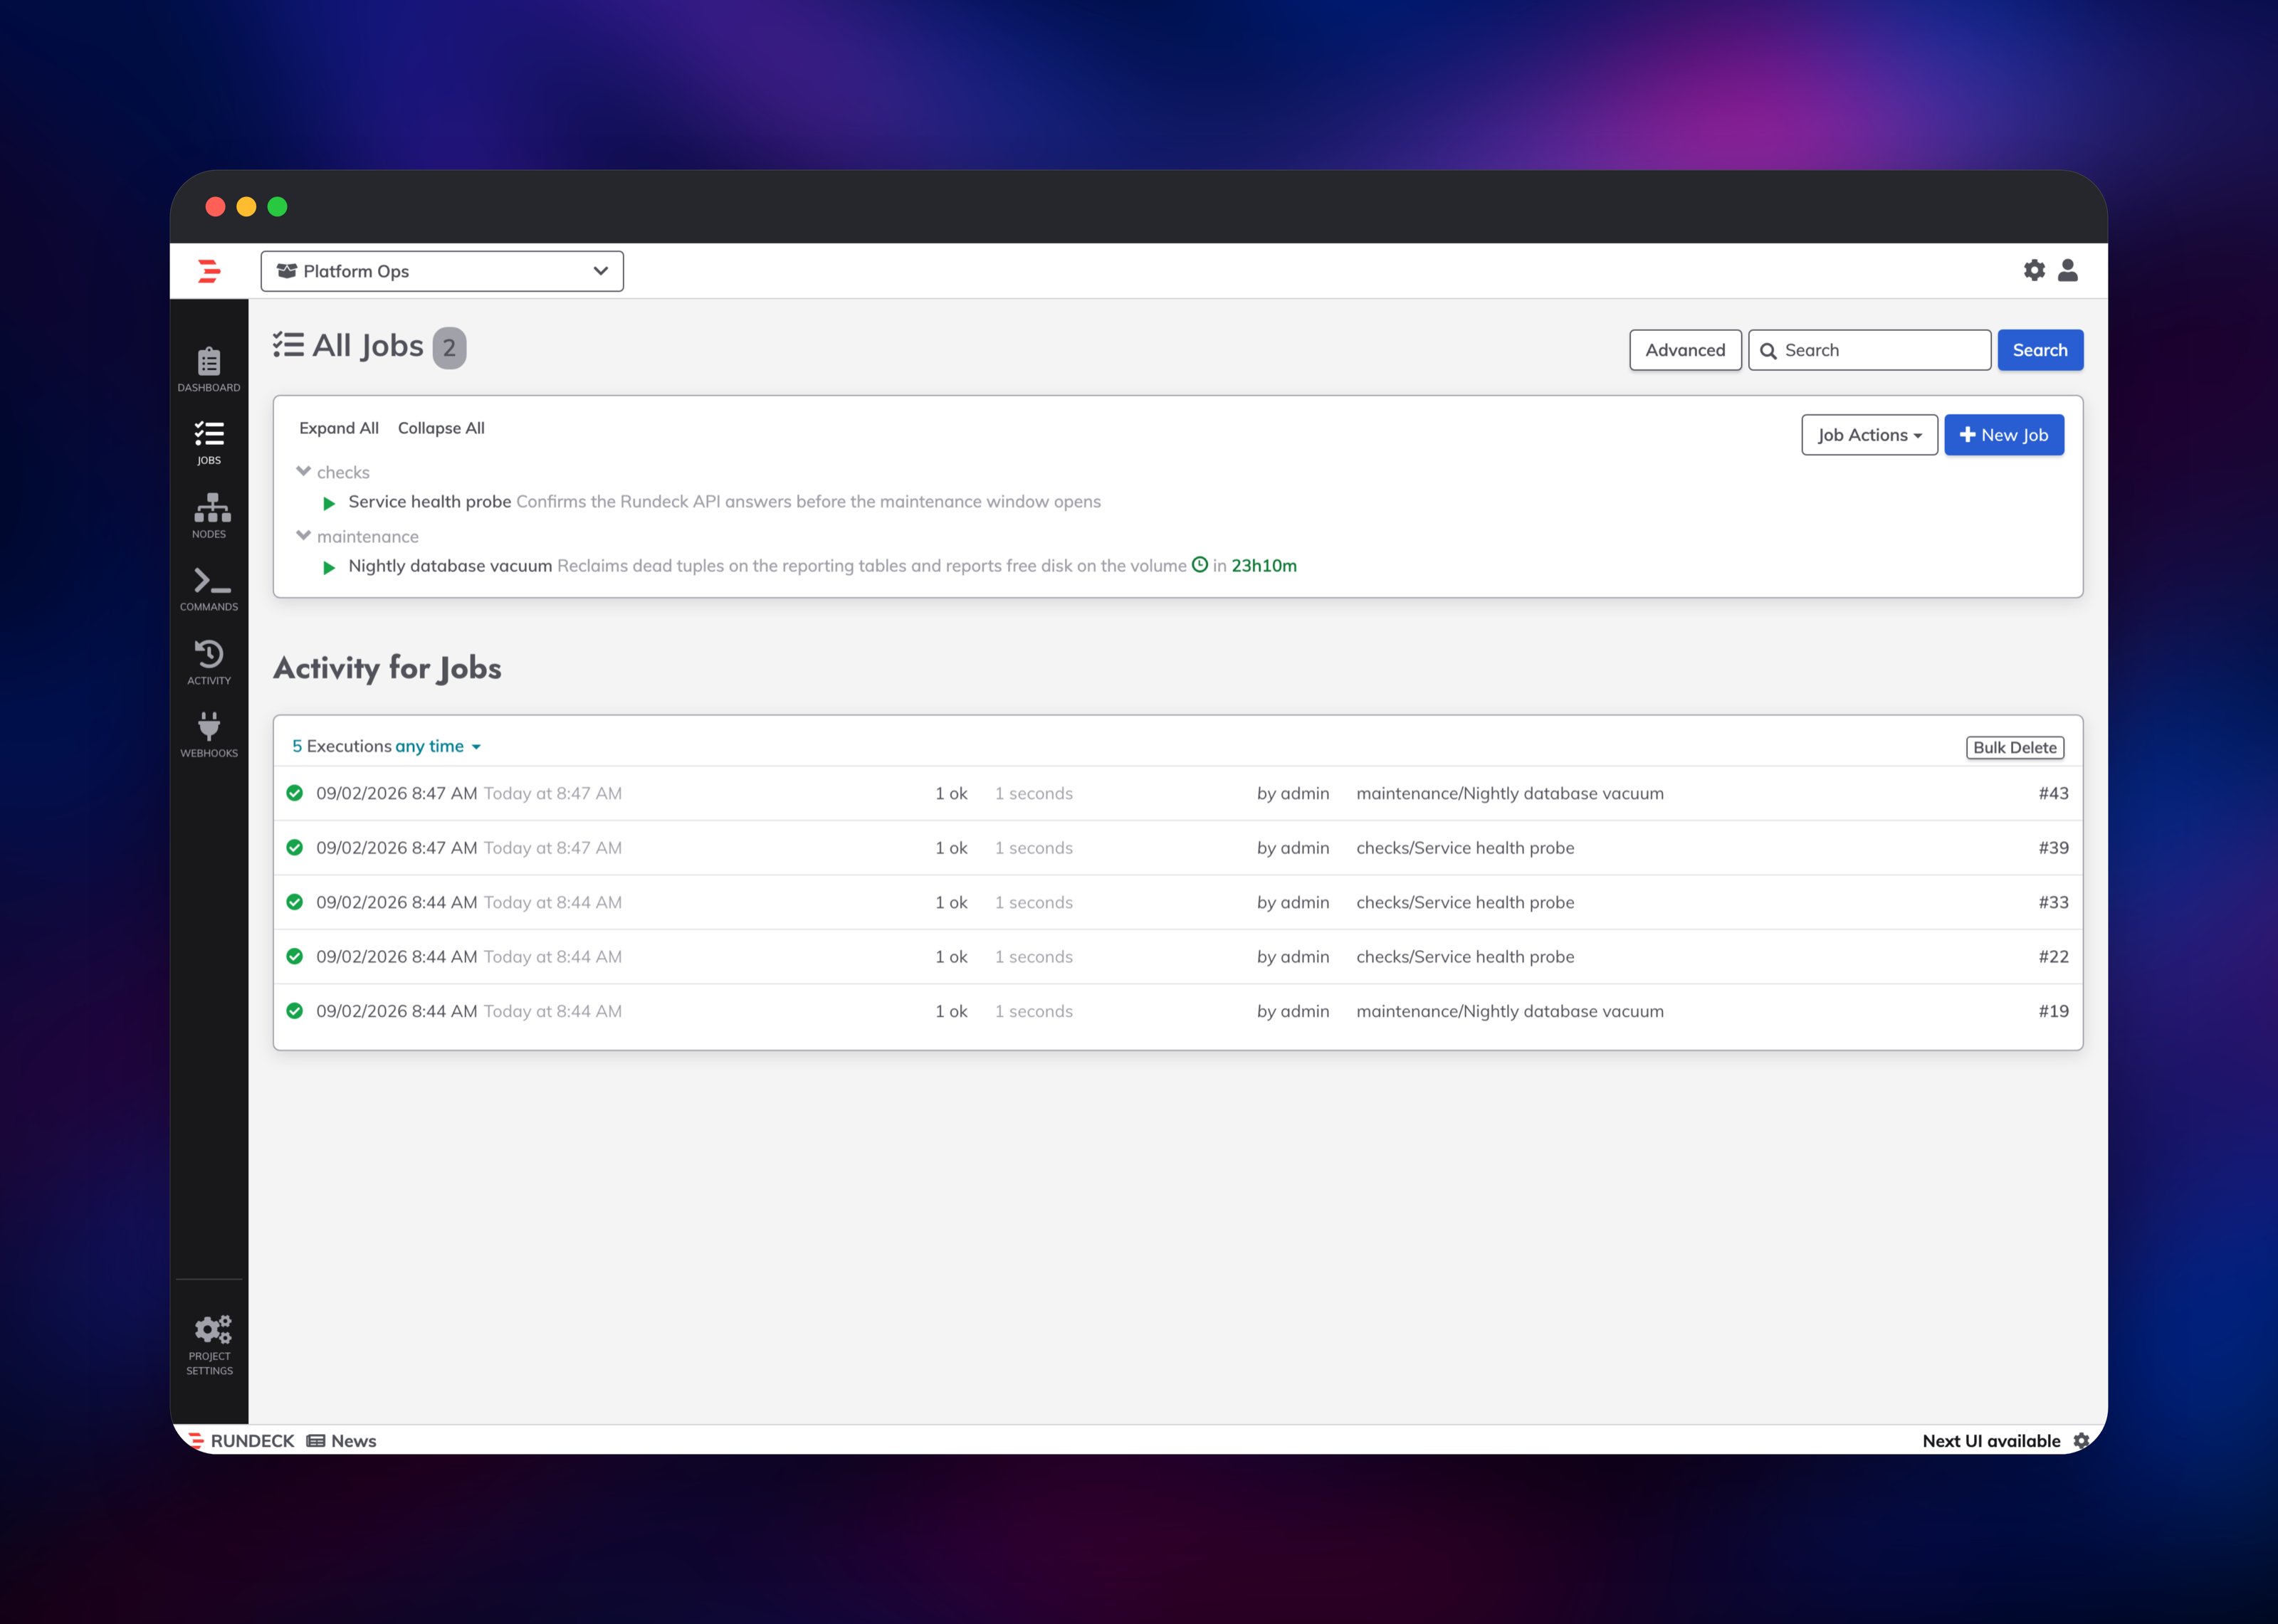This screenshot has height=1624, width=2278.
Task: Open the Dashboard sidebar icon
Action: 209,369
